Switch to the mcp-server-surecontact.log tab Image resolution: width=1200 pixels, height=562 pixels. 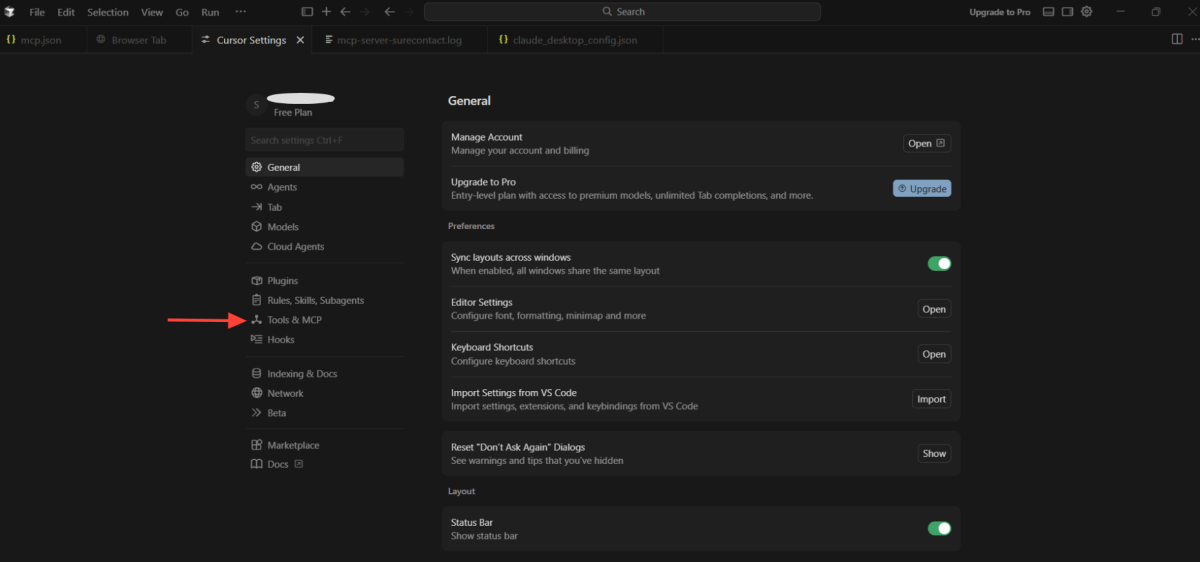tap(398, 40)
